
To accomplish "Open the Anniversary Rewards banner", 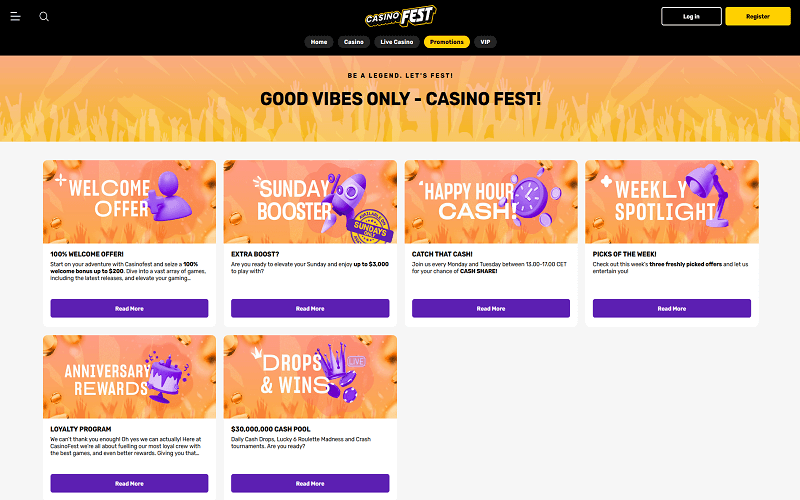I will click(129, 377).
